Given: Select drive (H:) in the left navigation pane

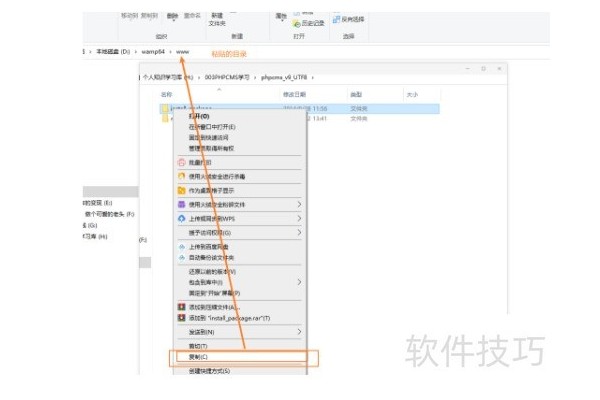Looking at the screenshot, I should click(95, 237).
